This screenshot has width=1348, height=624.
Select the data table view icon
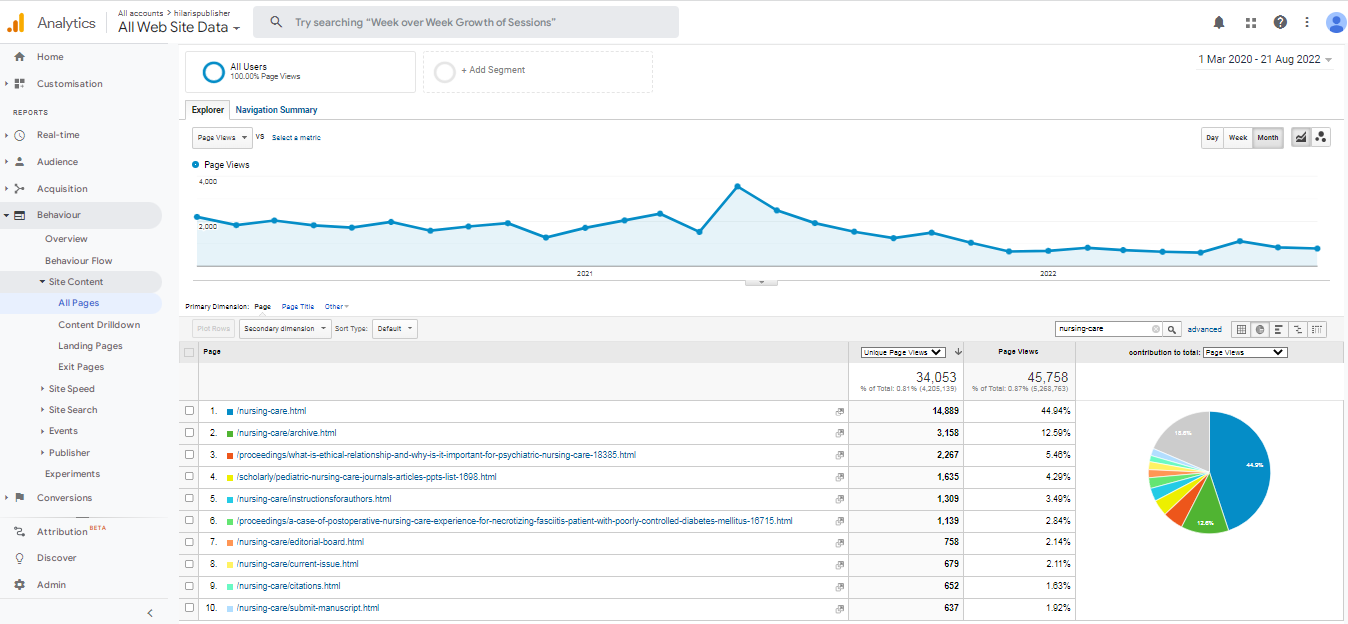point(1241,329)
